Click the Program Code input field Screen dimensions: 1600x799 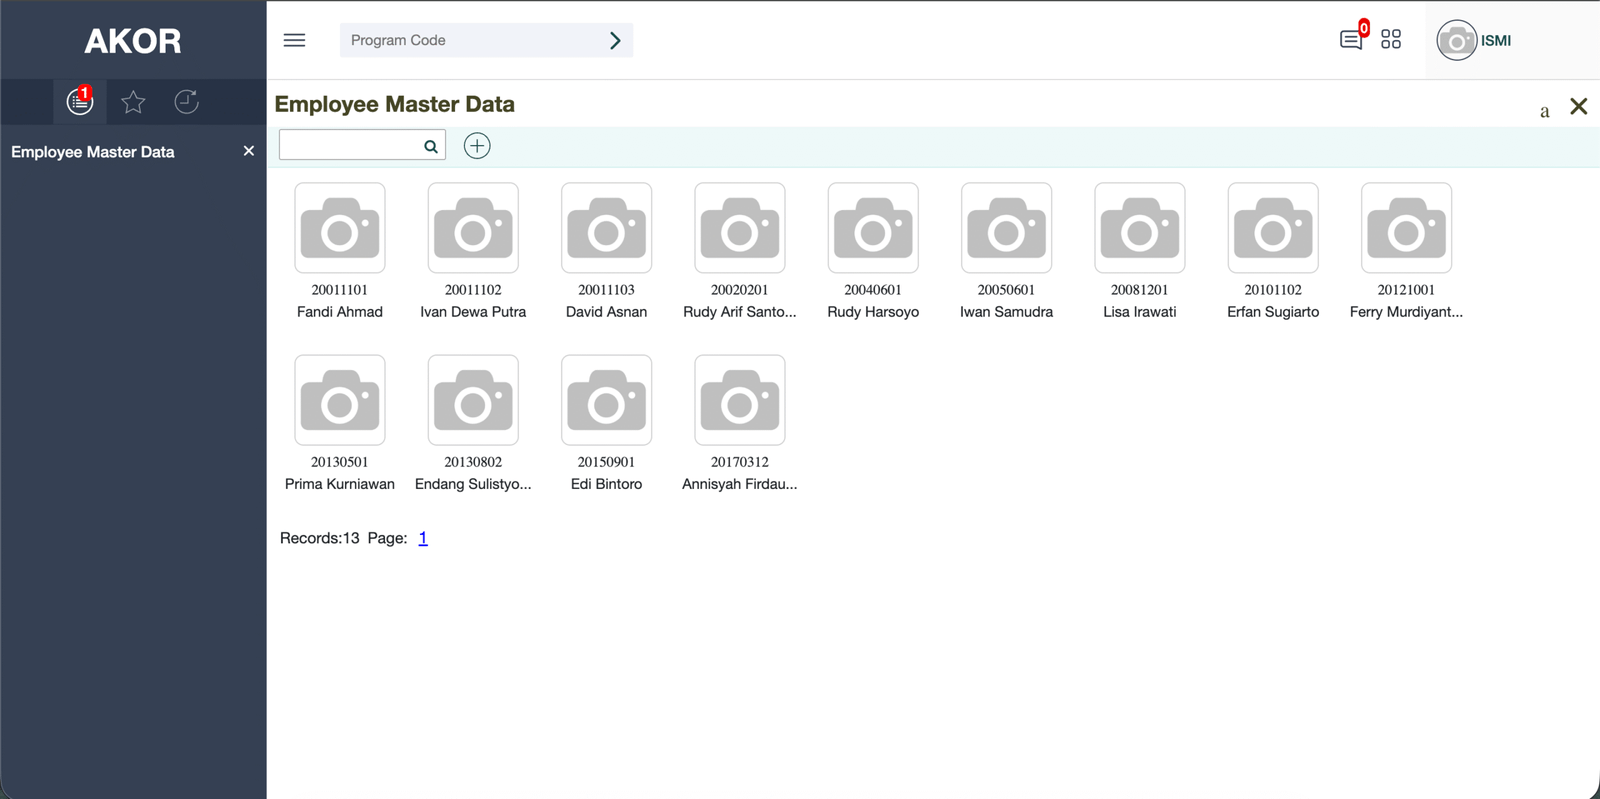470,41
